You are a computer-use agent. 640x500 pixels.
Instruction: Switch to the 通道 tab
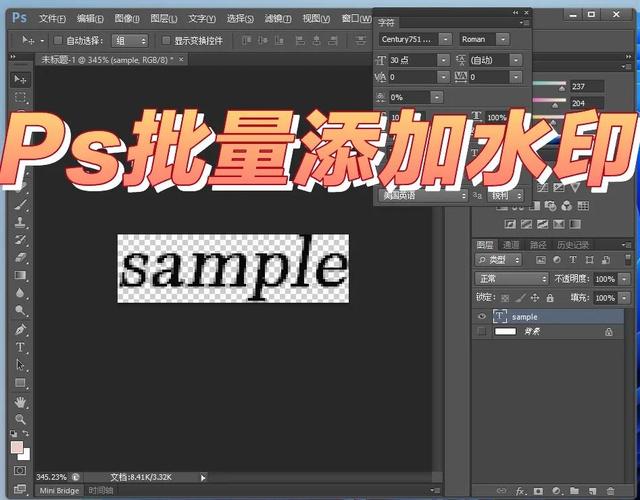pos(511,245)
